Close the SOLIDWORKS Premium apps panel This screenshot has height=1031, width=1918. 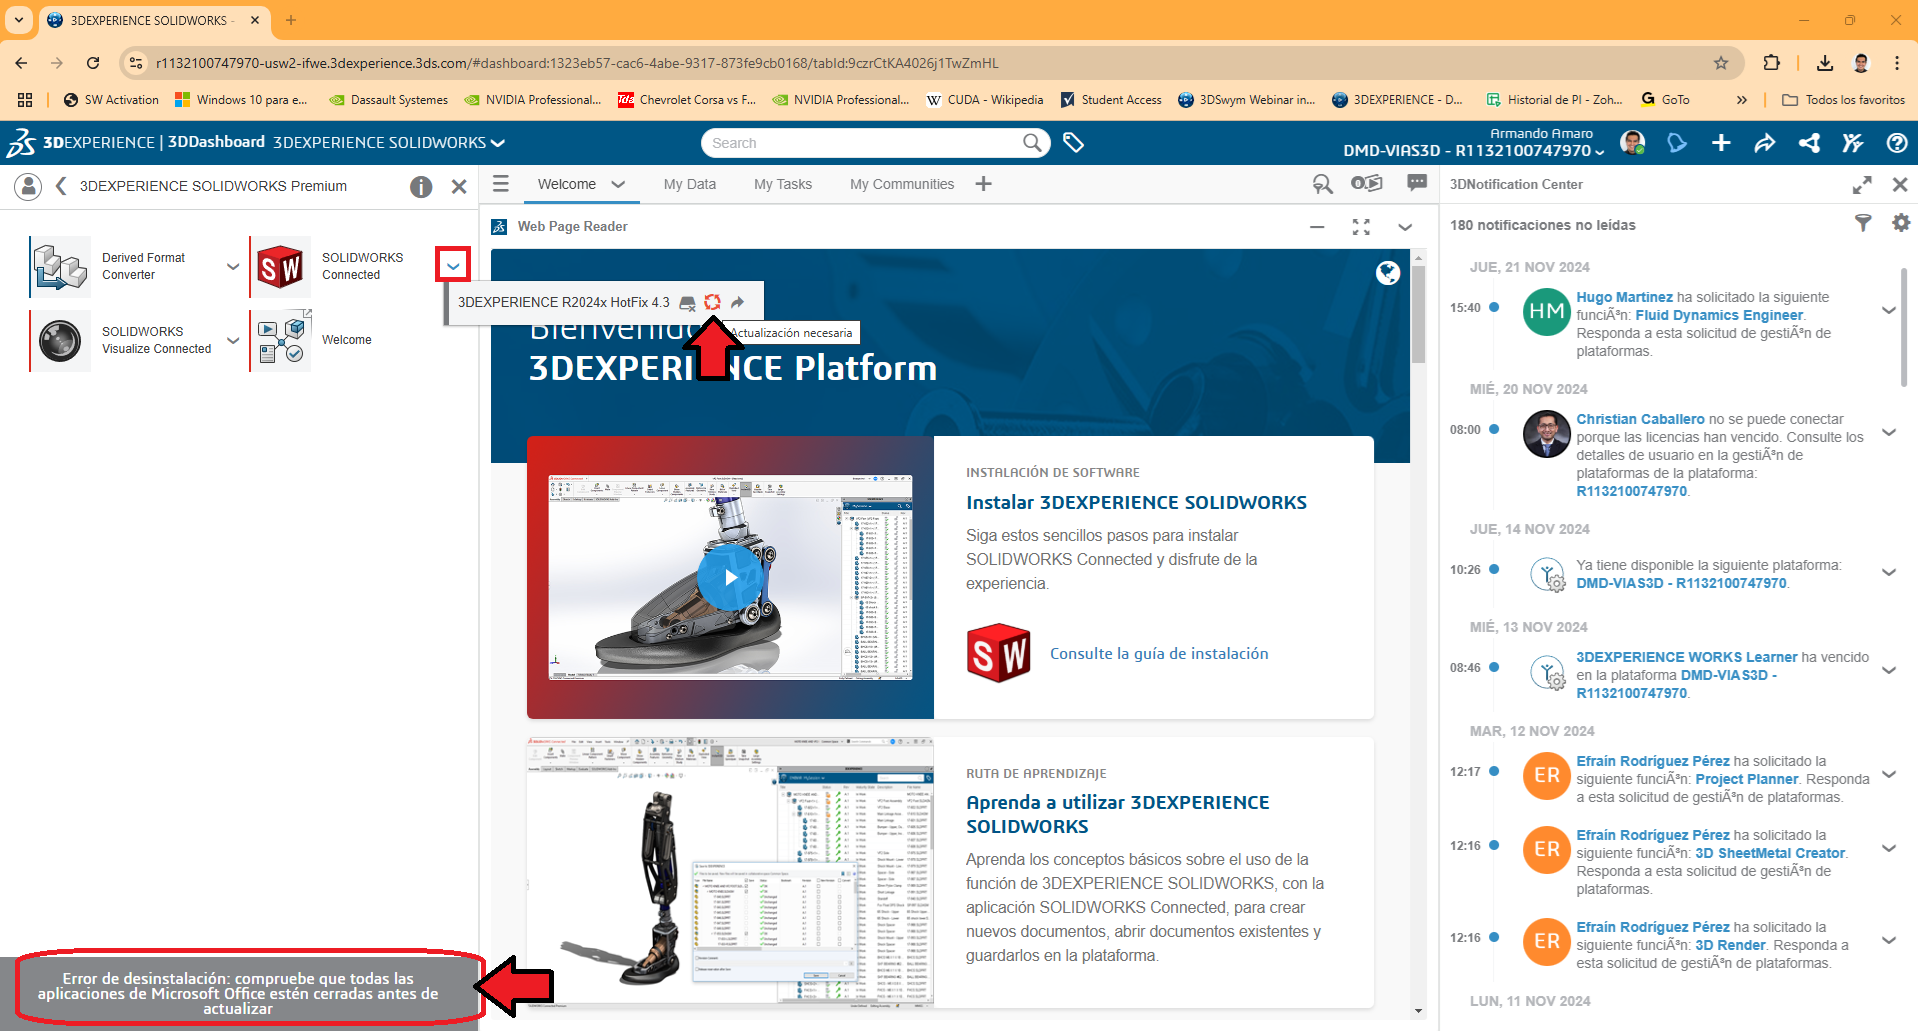point(459,187)
